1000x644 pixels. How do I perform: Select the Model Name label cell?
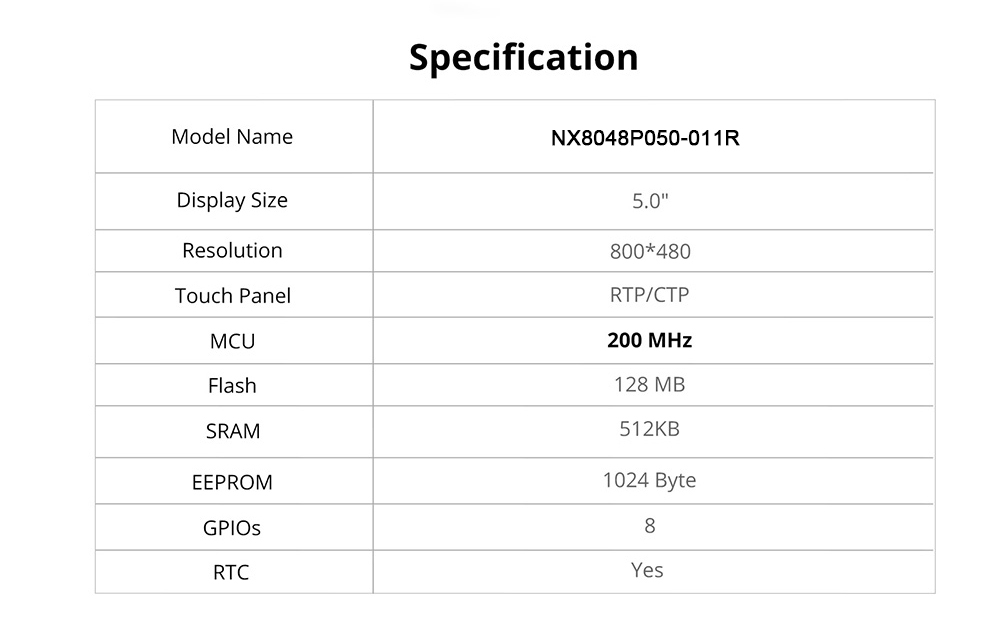pyautogui.click(x=232, y=137)
